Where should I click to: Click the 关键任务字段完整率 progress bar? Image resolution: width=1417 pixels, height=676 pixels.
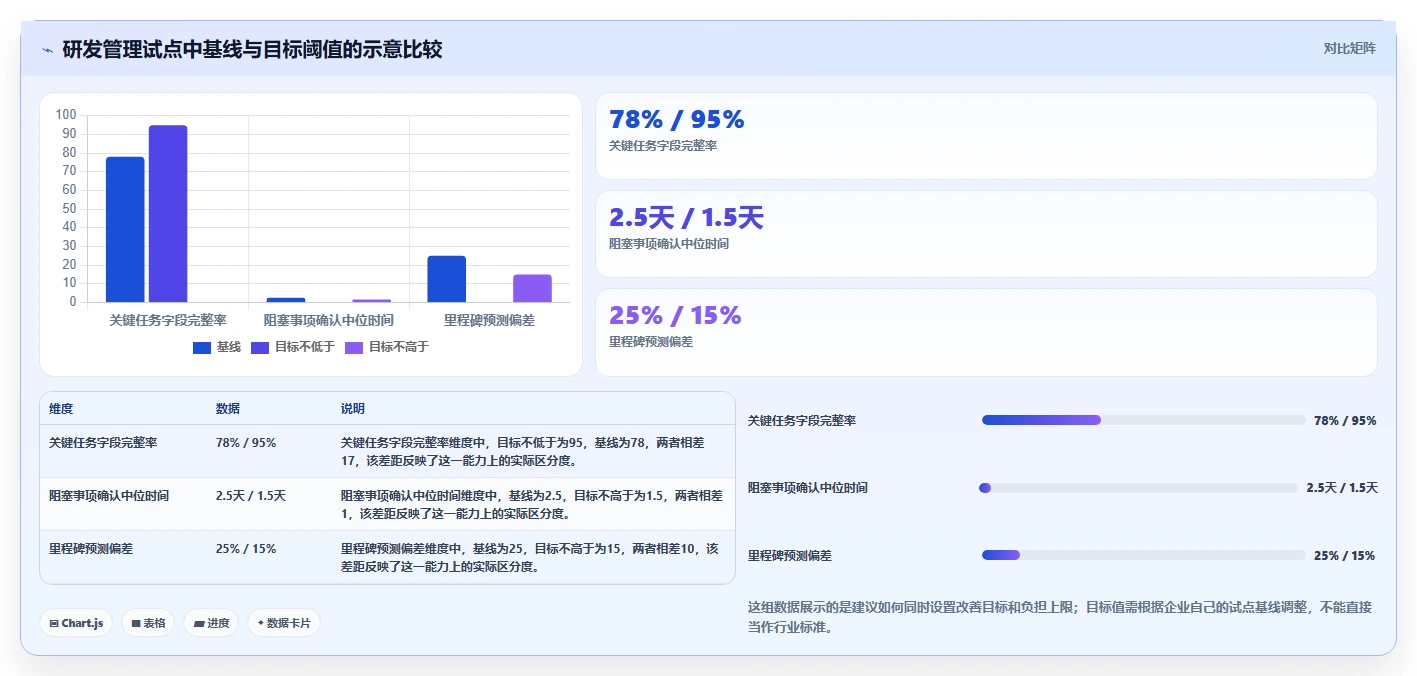point(1144,420)
